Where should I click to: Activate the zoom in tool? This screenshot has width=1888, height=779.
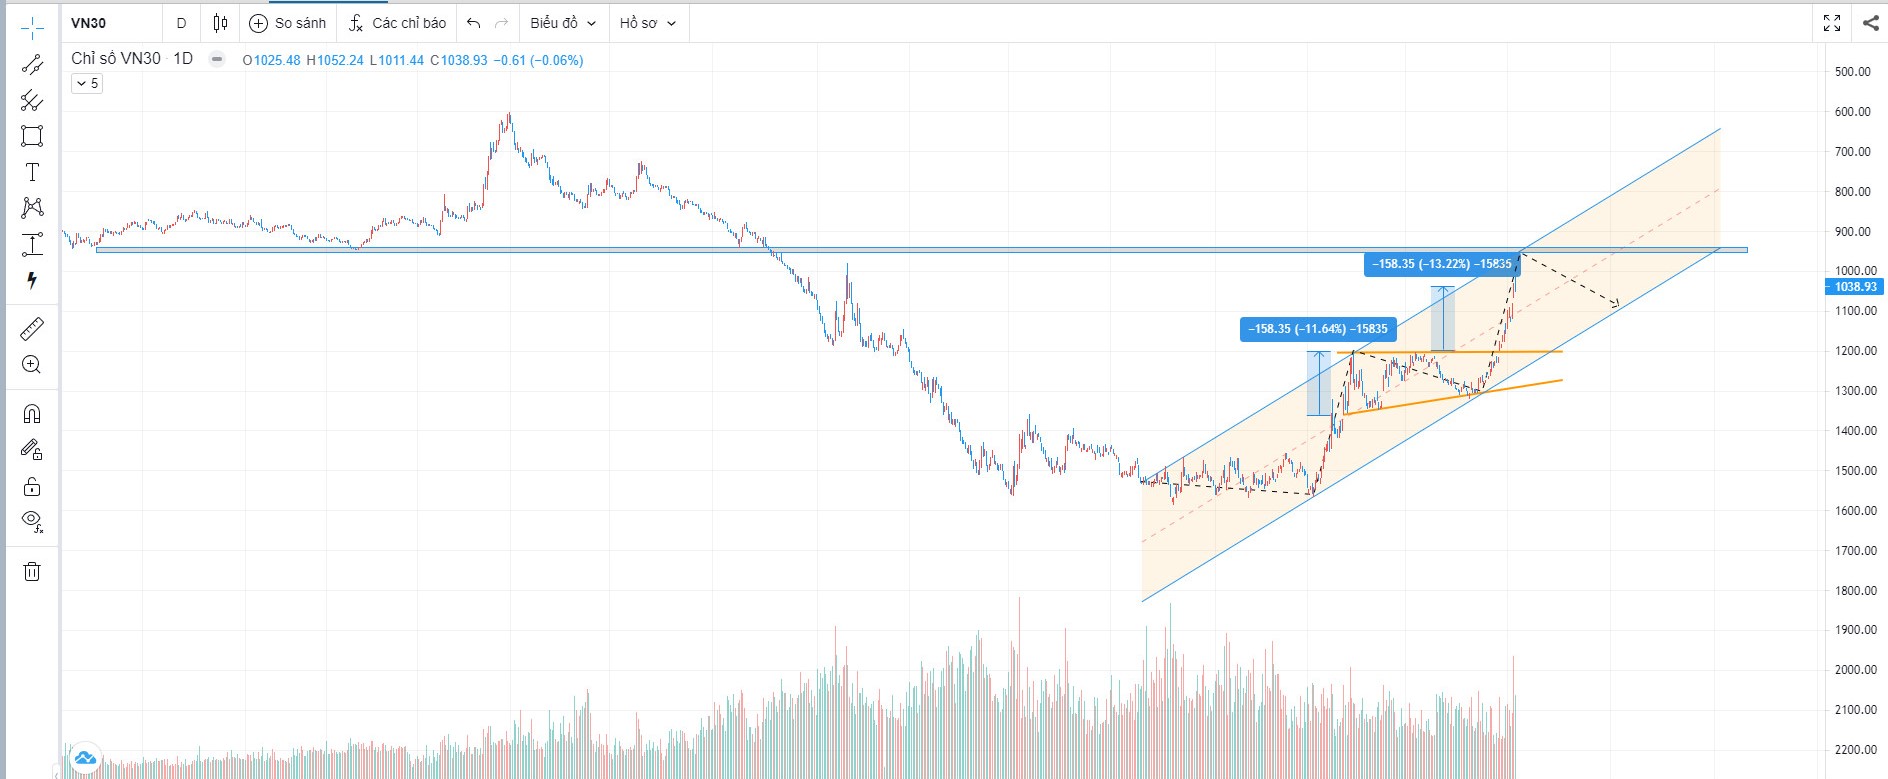tap(32, 365)
